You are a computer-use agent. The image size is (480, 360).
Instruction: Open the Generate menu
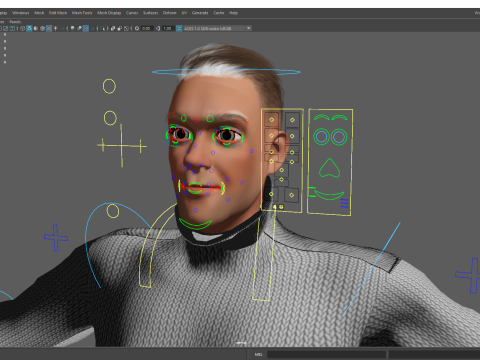coord(200,13)
